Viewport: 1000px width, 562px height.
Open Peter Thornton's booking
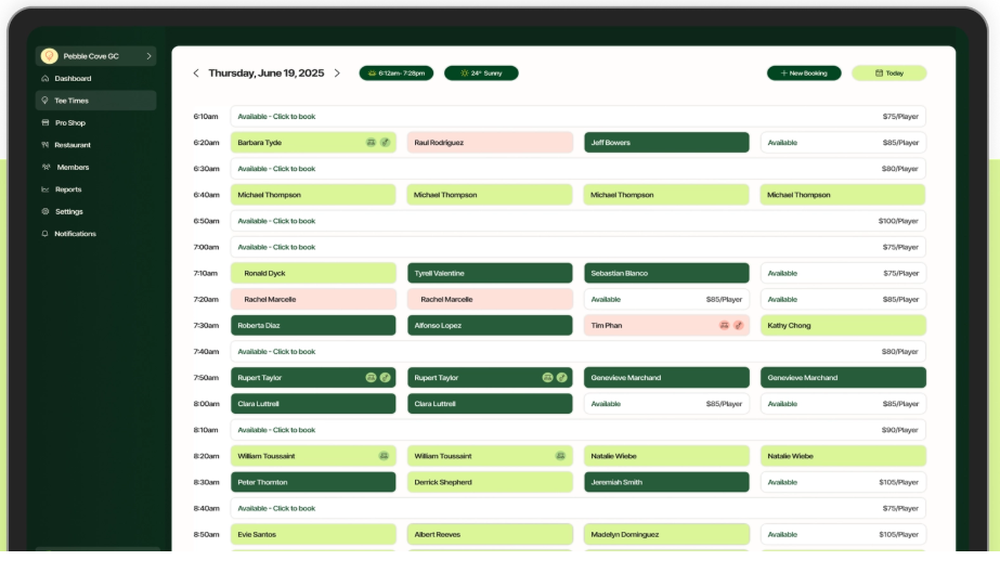(x=313, y=483)
